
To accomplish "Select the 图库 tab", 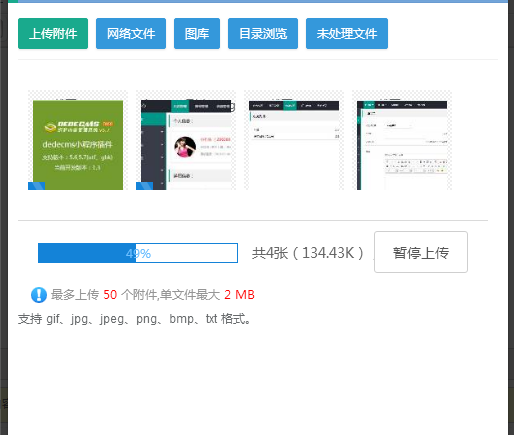I will (197, 34).
